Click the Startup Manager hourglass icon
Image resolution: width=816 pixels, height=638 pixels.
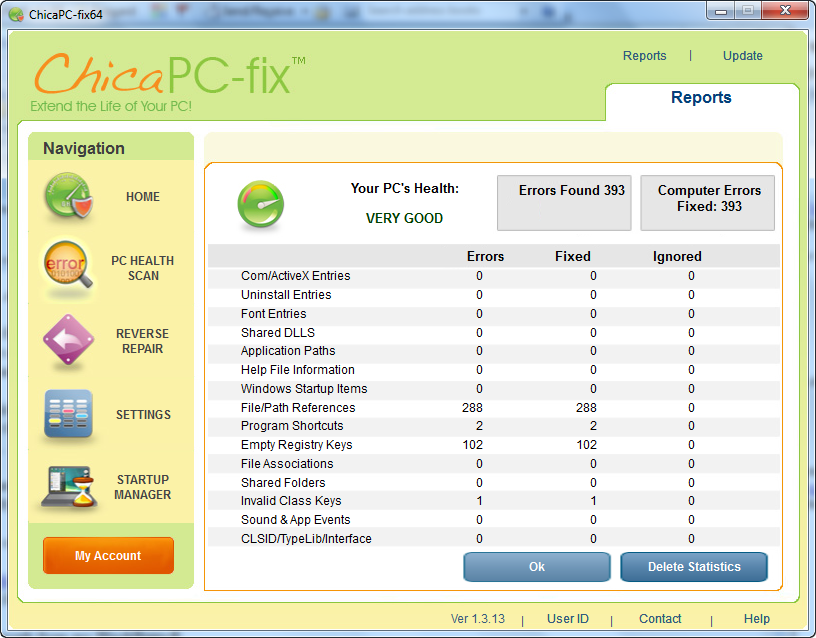(68, 487)
